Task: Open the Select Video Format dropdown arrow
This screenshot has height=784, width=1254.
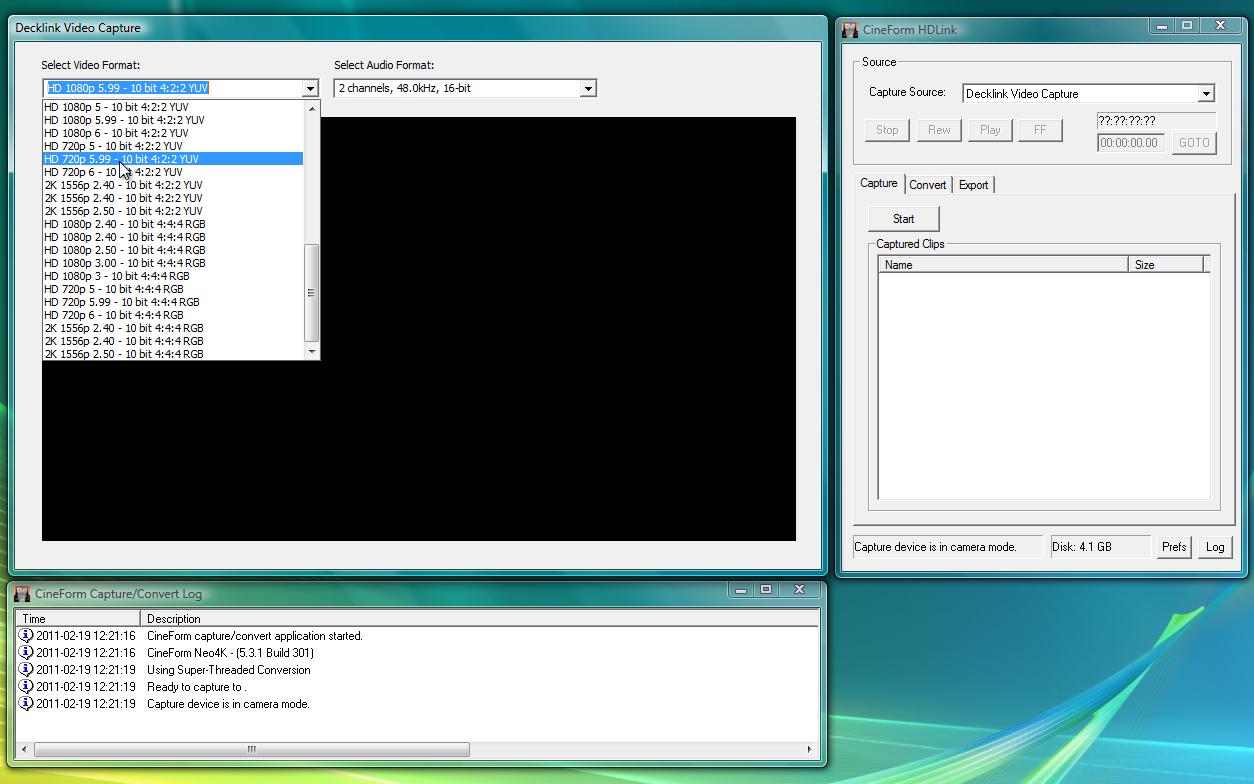Action: tap(309, 89)
